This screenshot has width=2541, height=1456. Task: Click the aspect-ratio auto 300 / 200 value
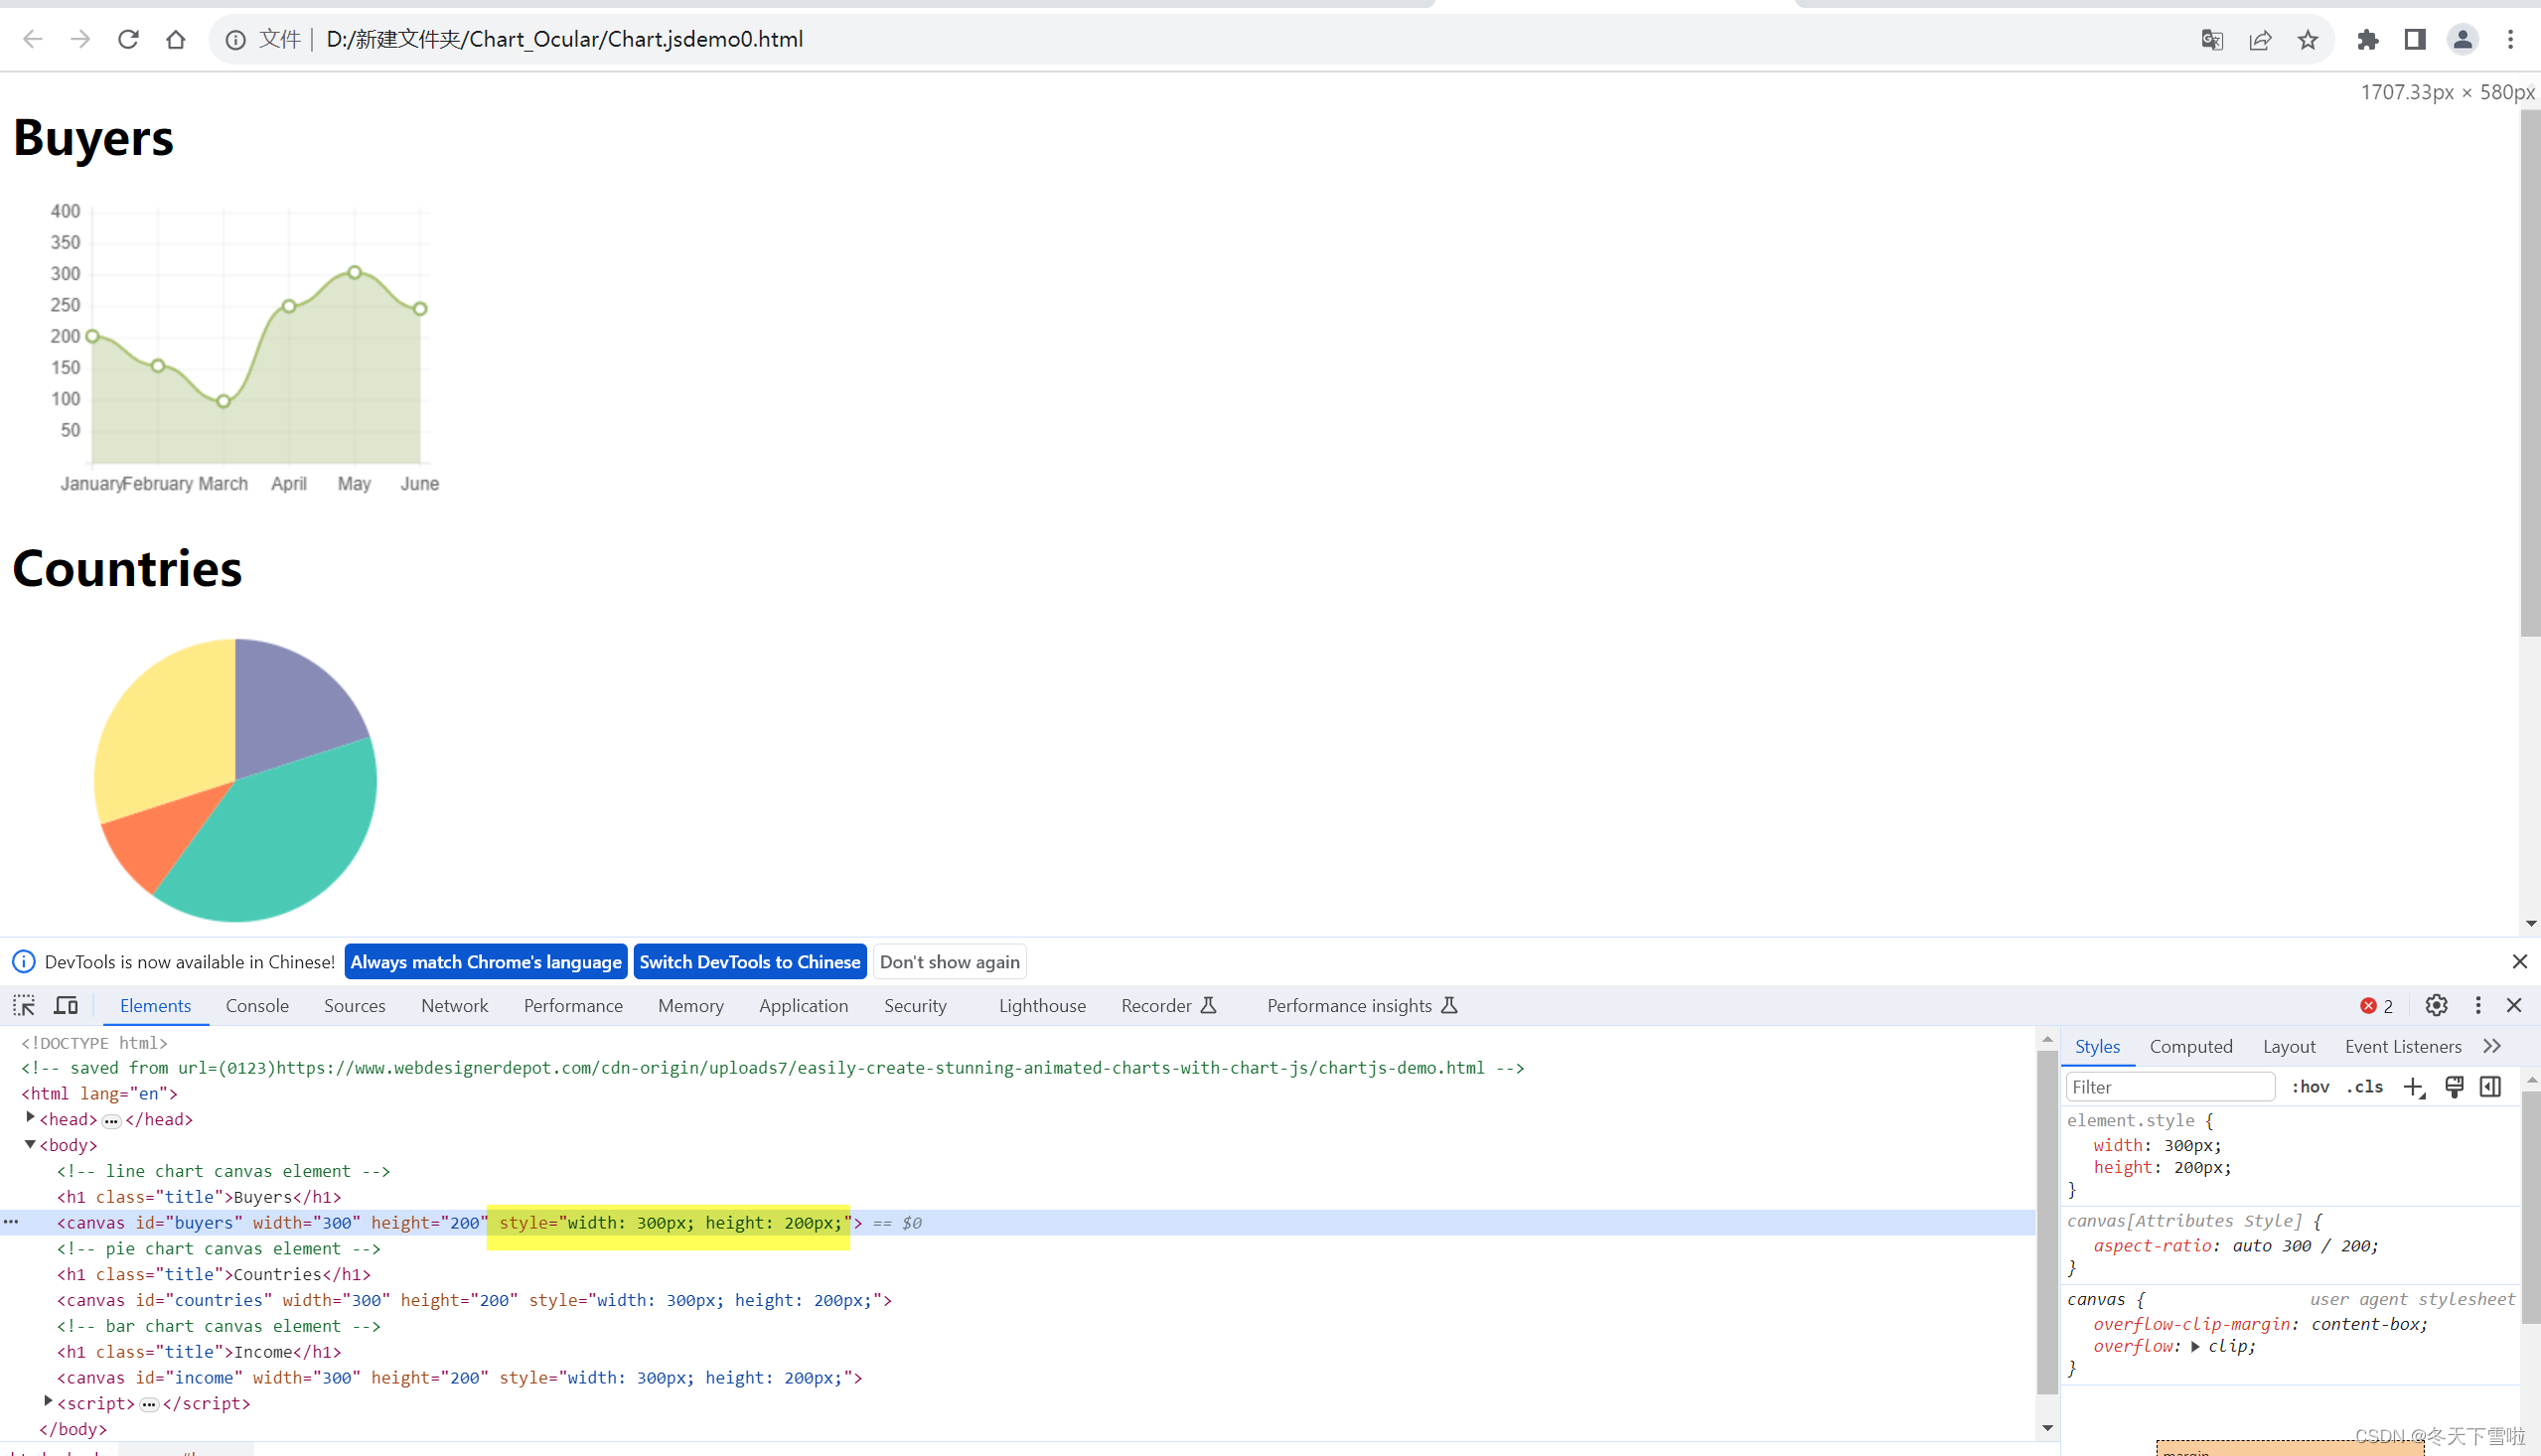coord(2305,1245)
